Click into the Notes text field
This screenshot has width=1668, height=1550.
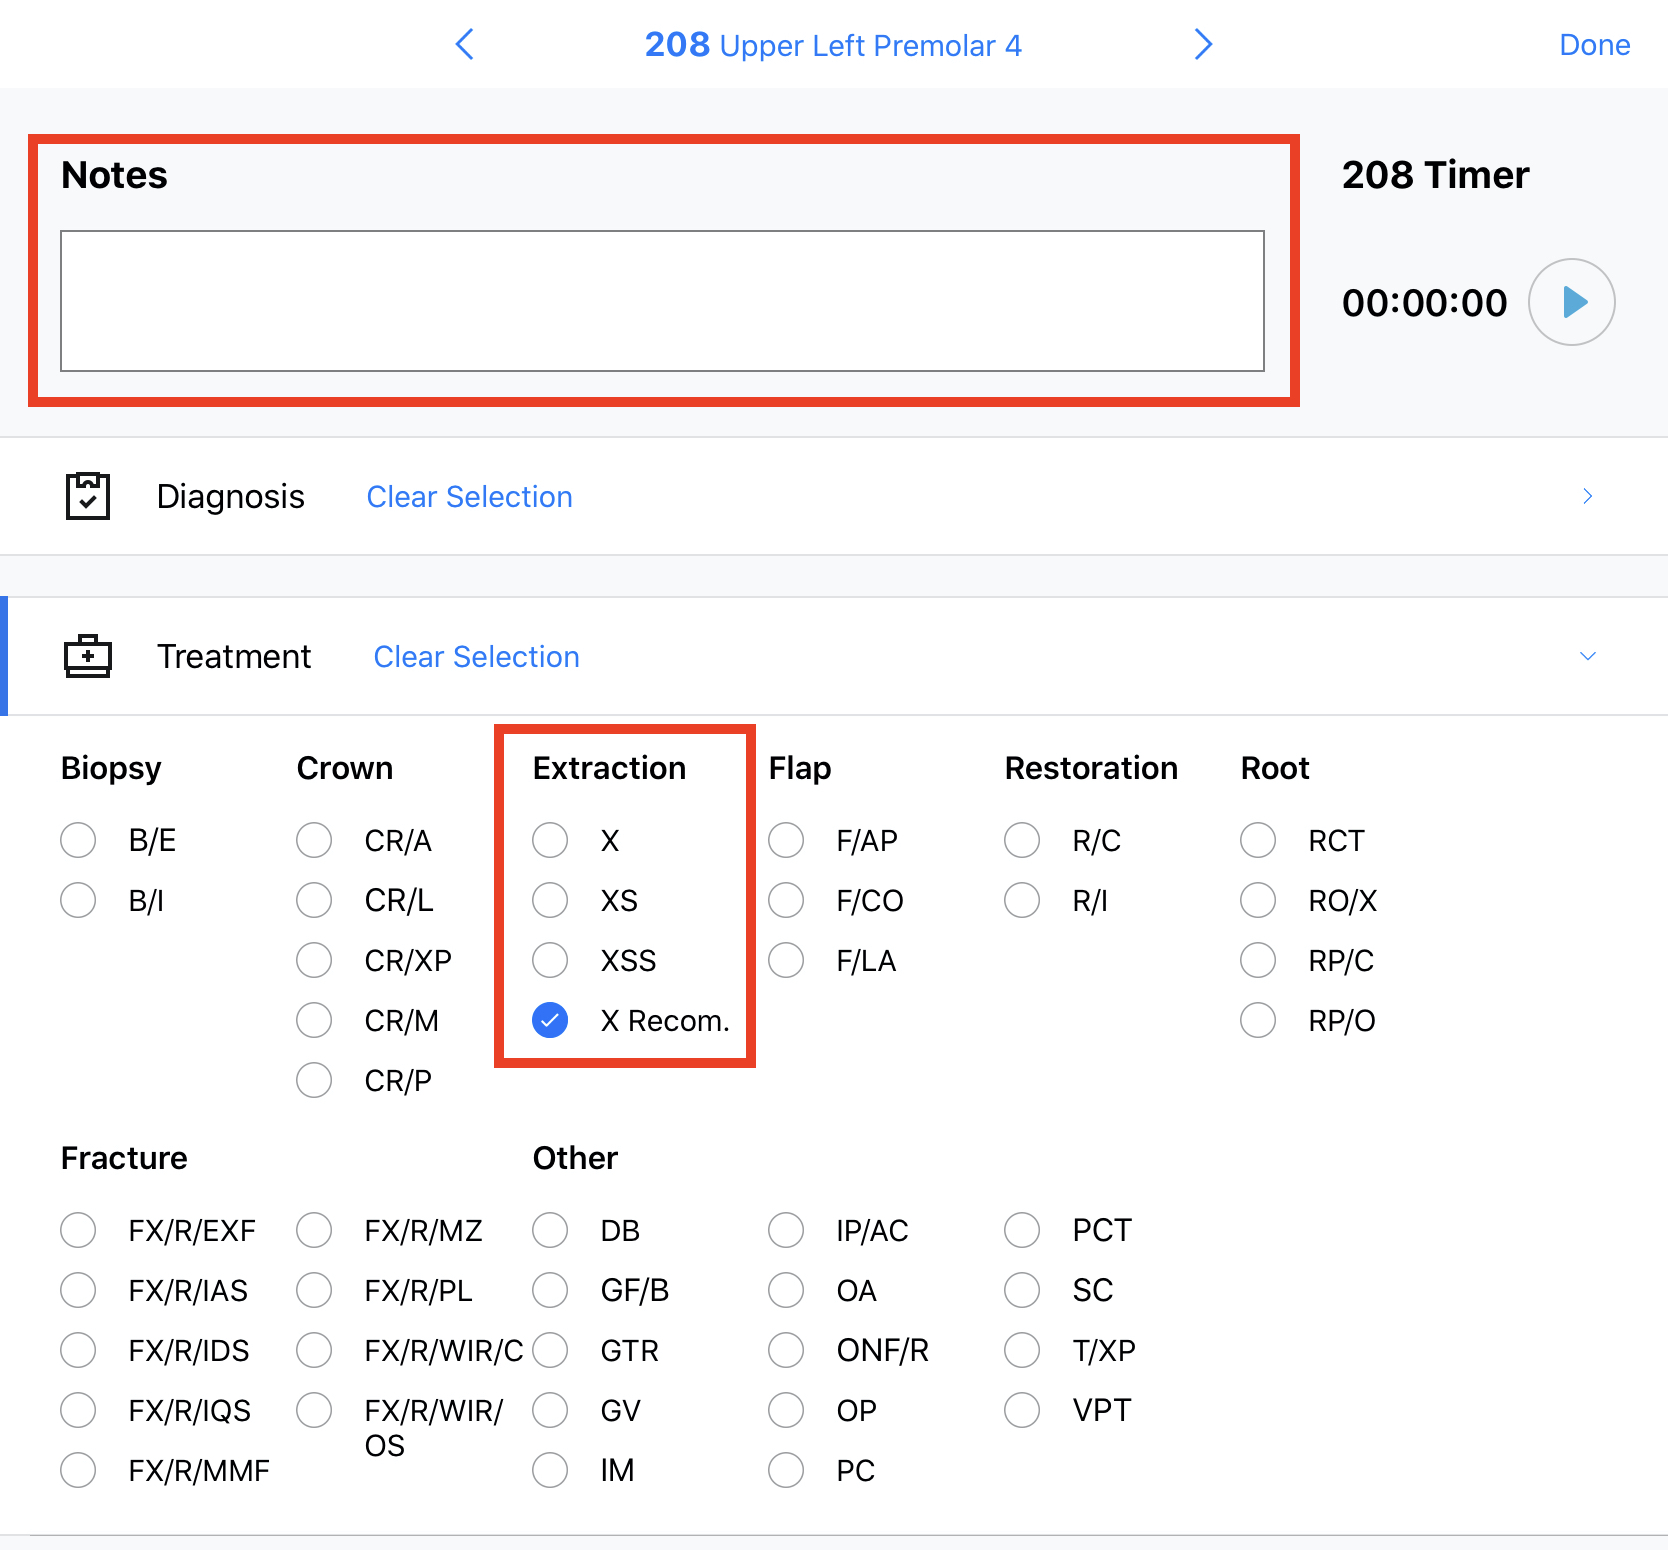pyautogui.click(x=662, y=301)
